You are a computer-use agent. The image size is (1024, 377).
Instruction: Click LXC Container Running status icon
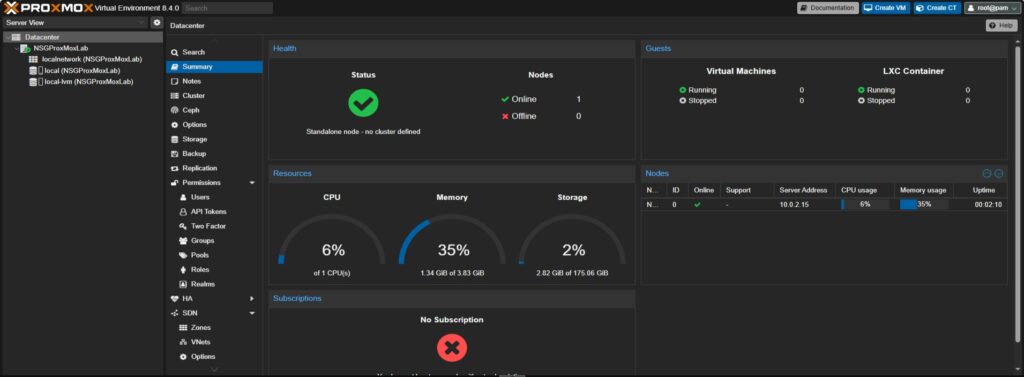pyautogui.click(x=861, y=90)
